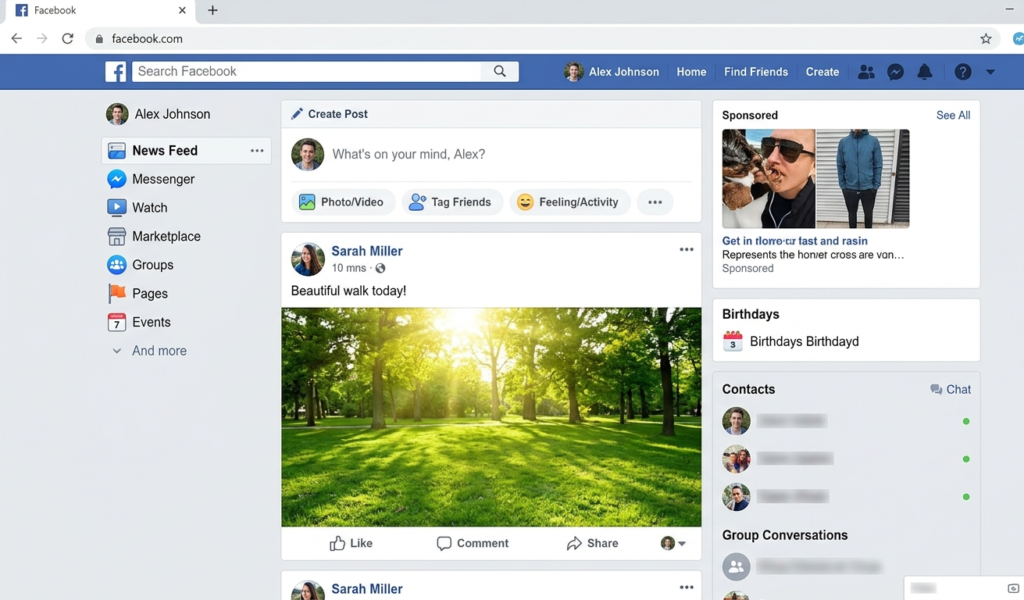Open the options menu on Sarah Miller's post

(686, 249)
